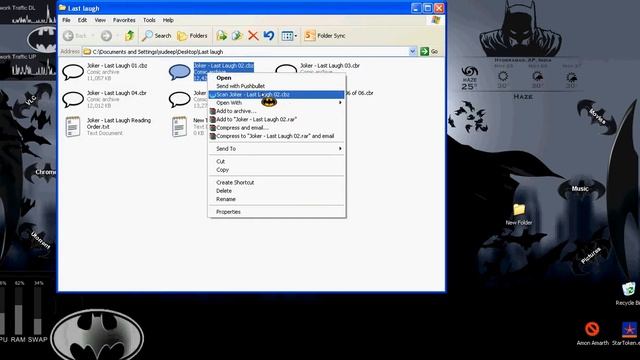Open the Views dropdown button
This screenshot has width=640, height=360.
[x=289, y=36]
